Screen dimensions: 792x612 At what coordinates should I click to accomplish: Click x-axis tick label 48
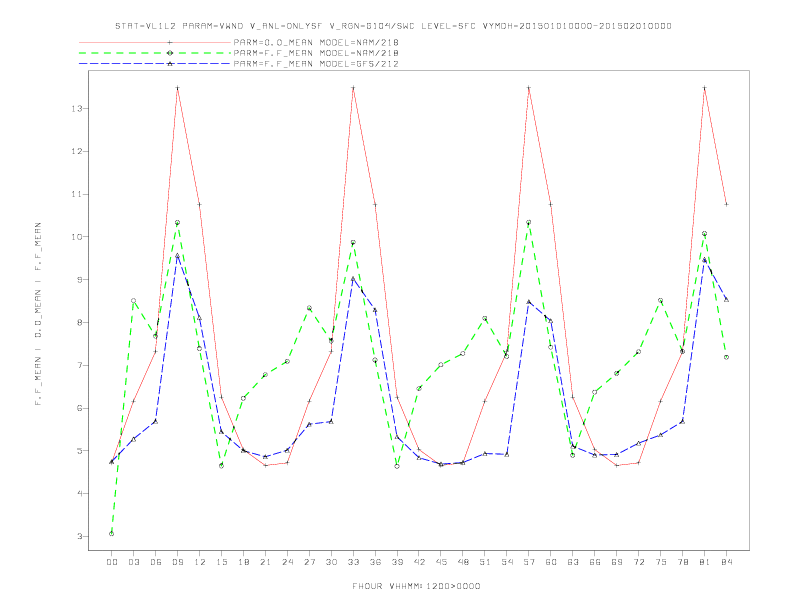pyautogui.click(x=463, y=562)
